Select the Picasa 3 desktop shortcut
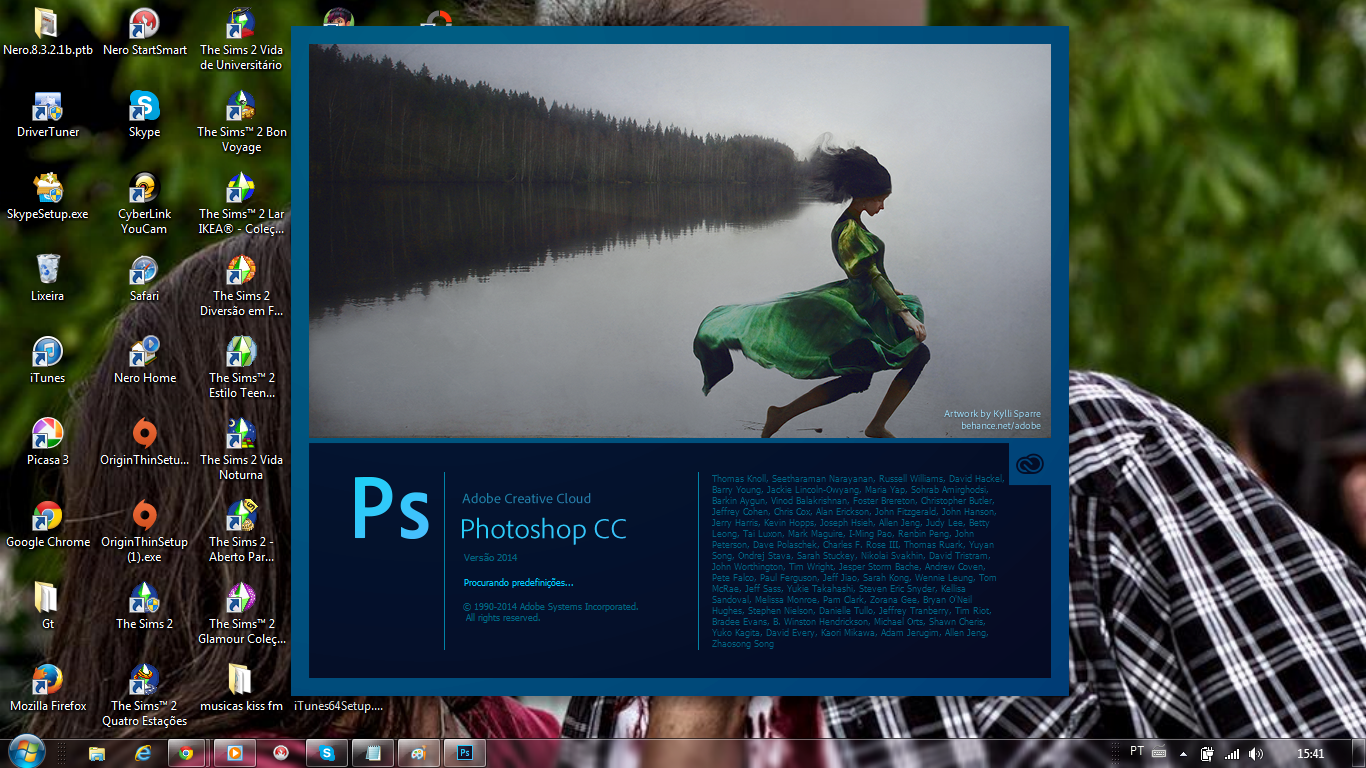The height and width of the screenshot is (768, 1366). [47, 441]
